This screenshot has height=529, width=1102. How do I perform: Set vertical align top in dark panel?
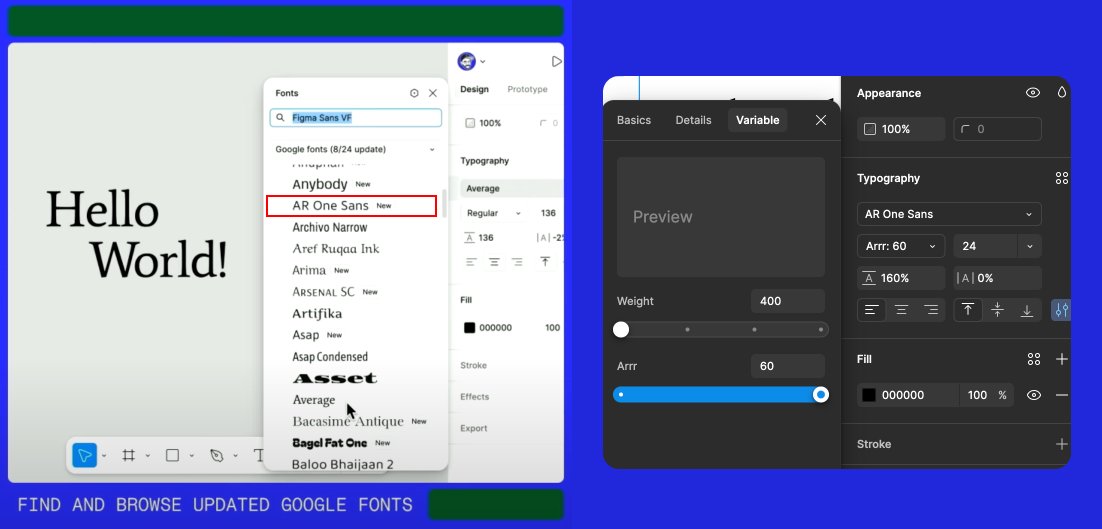coord(968,310)
